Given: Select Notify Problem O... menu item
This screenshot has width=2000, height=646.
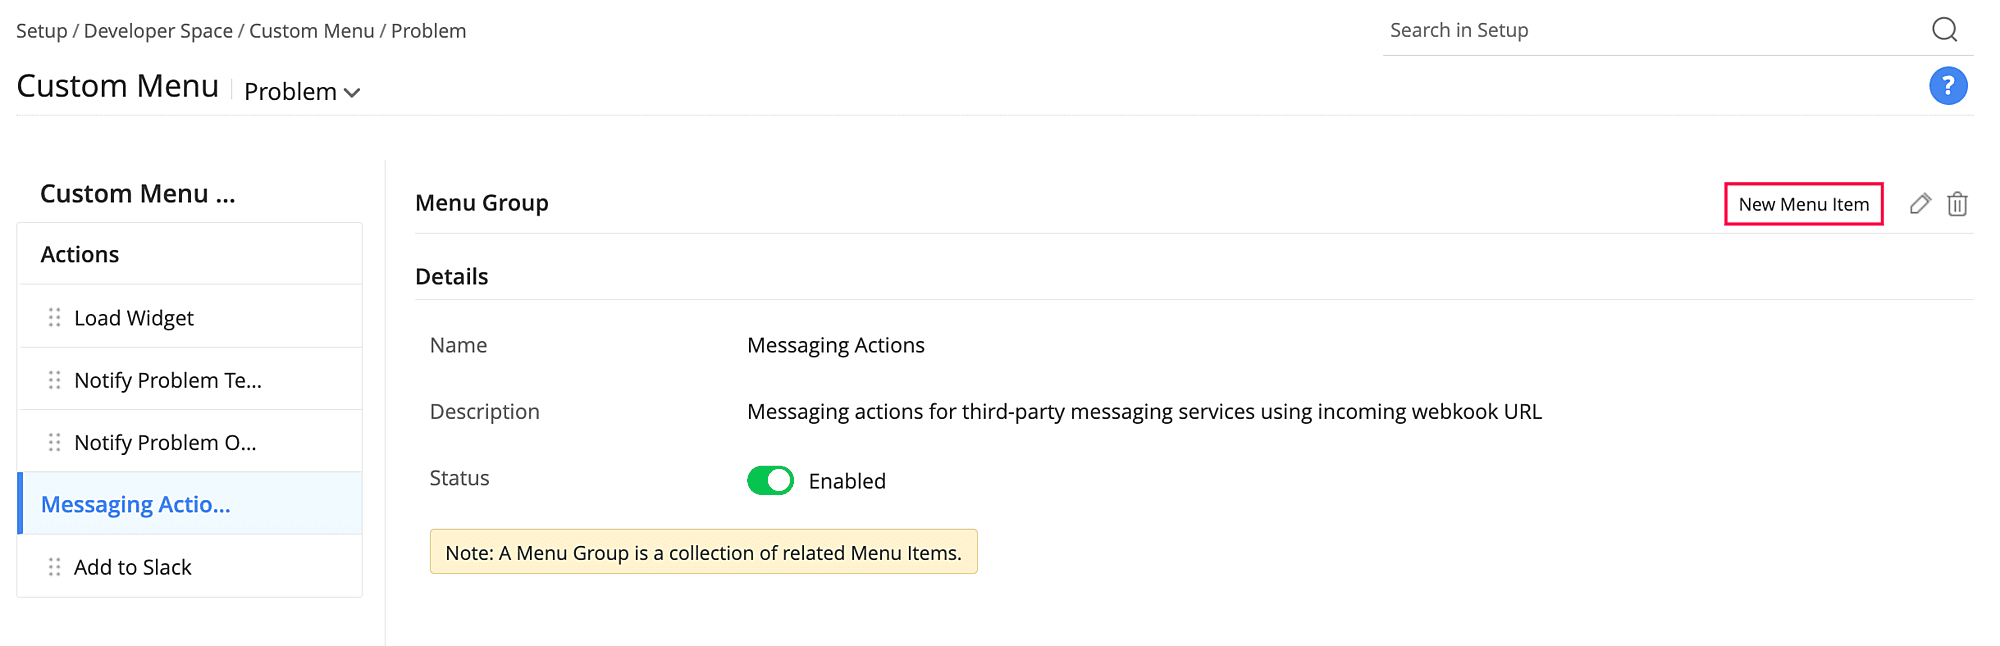Looking at the screenshot, I should click(x=165, y=442).
